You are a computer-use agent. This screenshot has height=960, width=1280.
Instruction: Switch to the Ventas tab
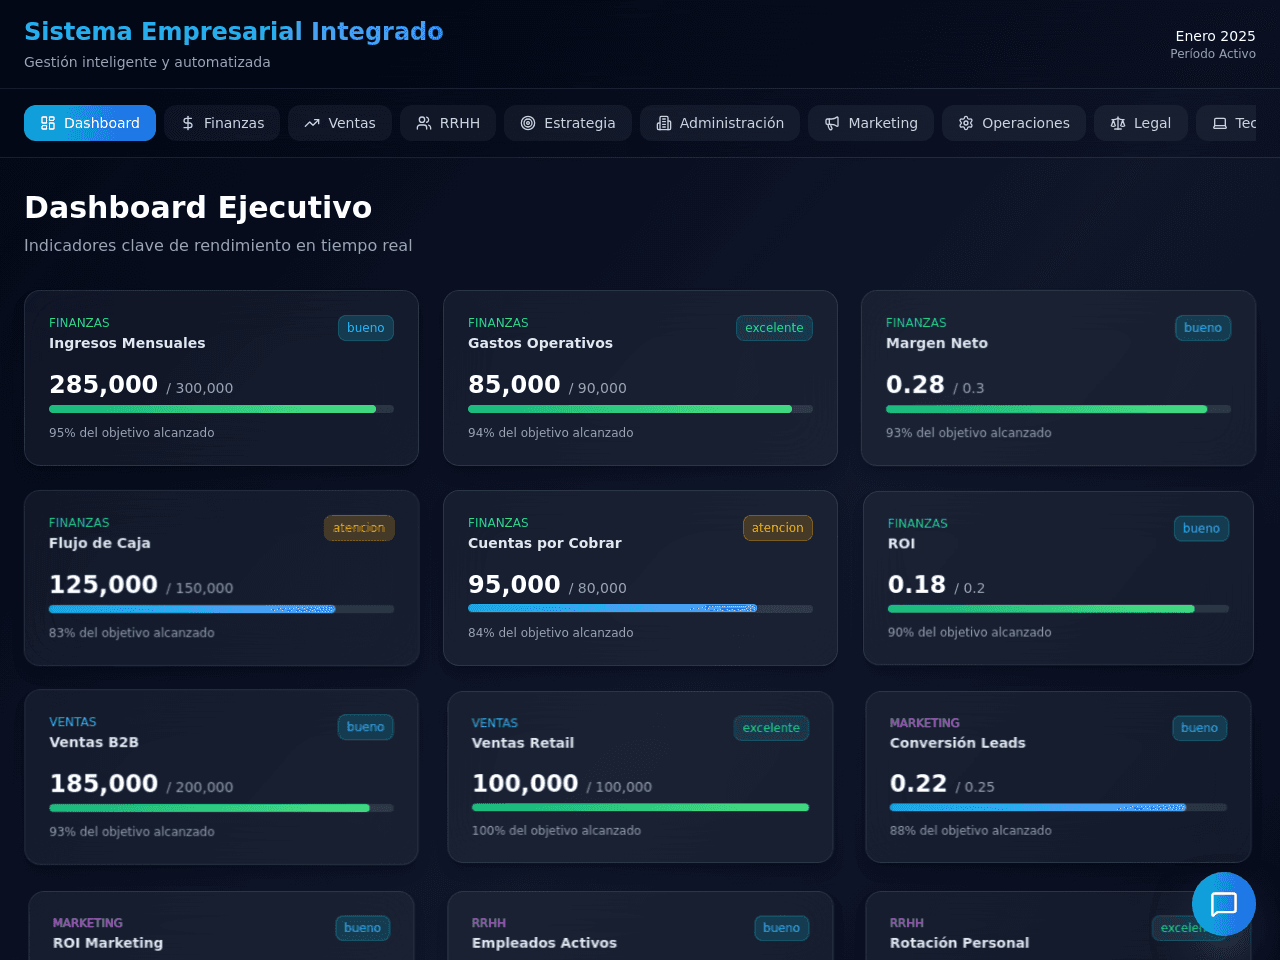click(340, 123)
